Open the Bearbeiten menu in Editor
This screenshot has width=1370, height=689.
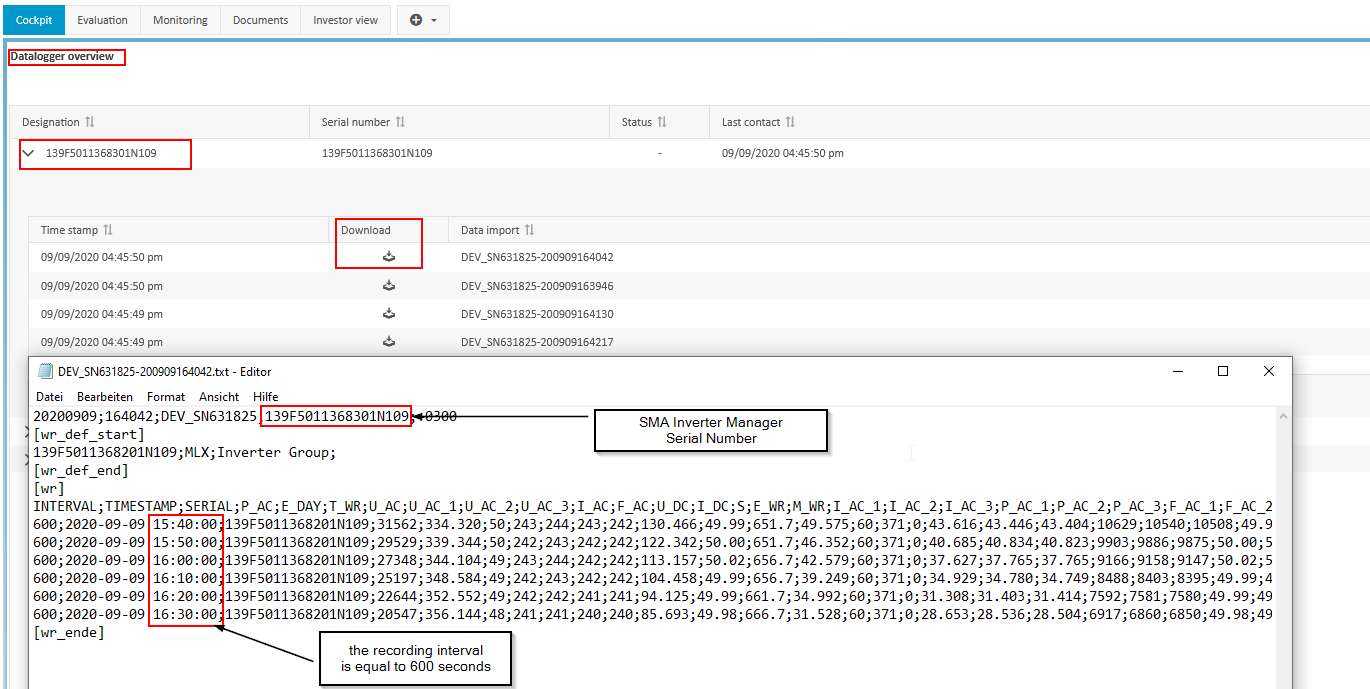(x=105, y=397)
